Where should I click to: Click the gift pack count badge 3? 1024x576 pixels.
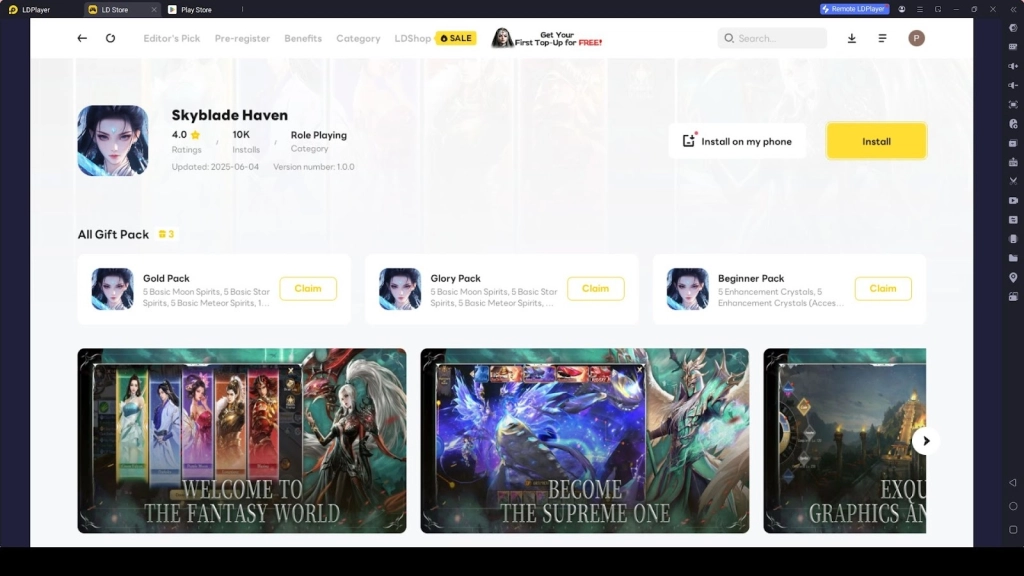167,234
